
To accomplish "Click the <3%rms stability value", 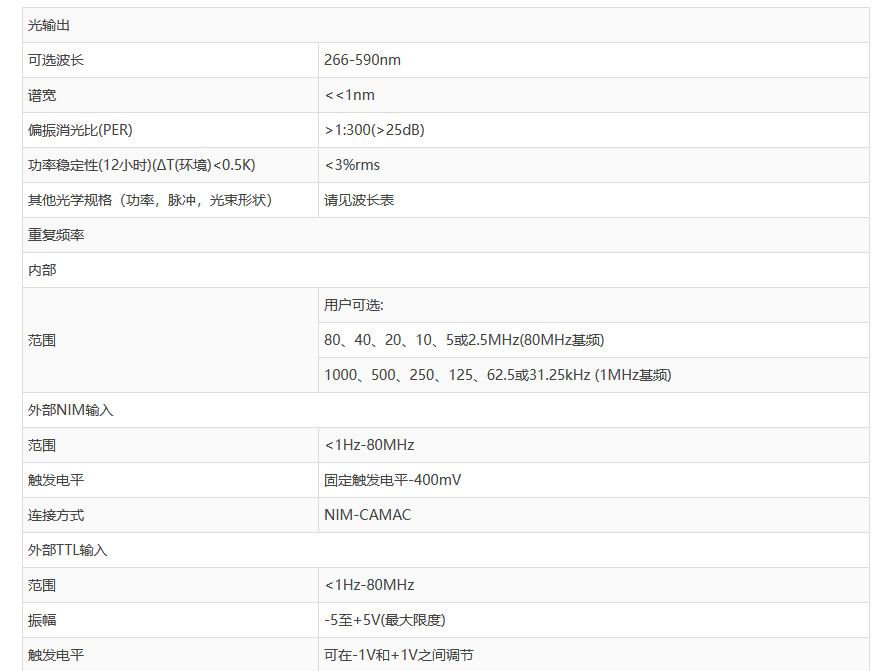I will point(352,165).
